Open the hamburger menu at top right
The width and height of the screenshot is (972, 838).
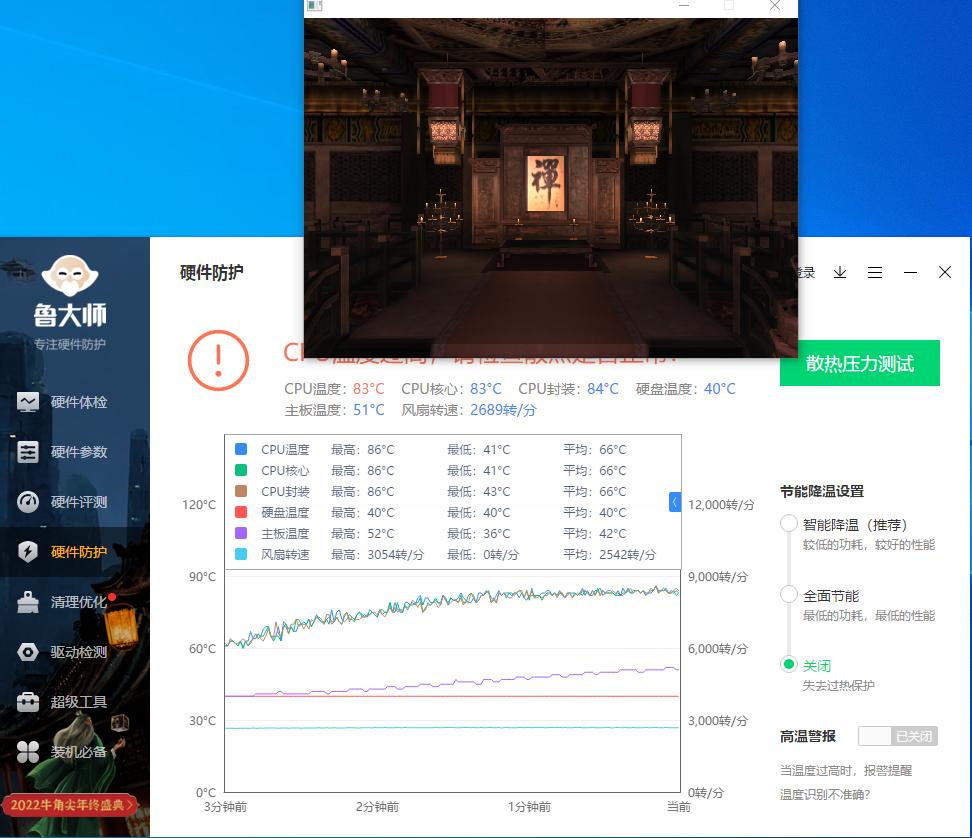[875, 272]
